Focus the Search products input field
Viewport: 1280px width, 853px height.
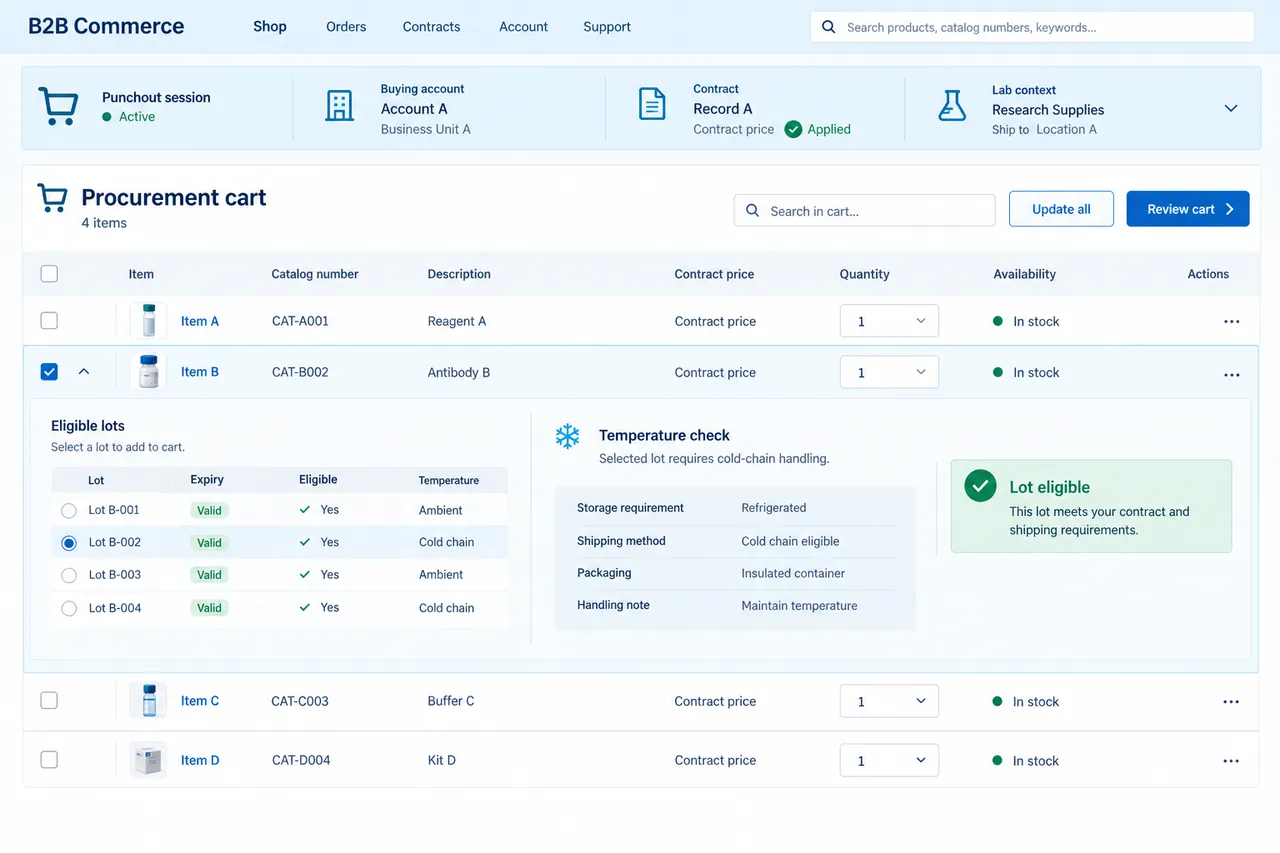[1032, 27]
